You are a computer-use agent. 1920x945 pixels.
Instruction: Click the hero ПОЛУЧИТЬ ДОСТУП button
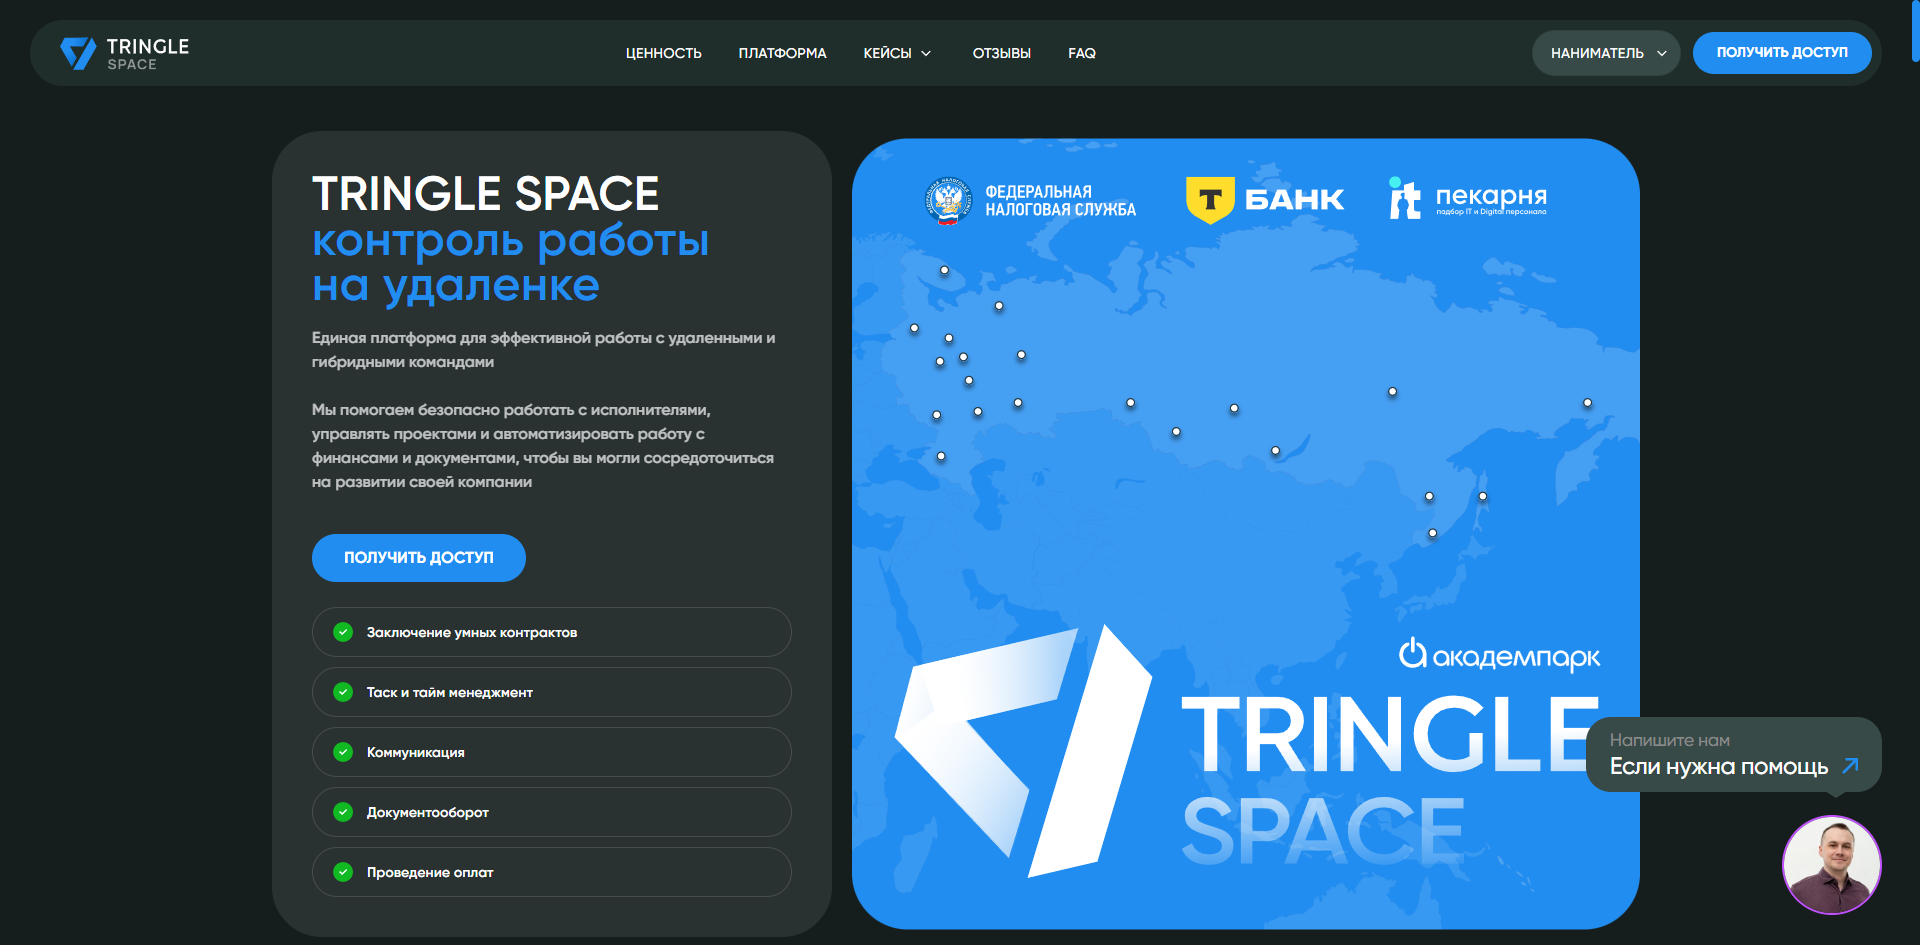pos(419,558)
